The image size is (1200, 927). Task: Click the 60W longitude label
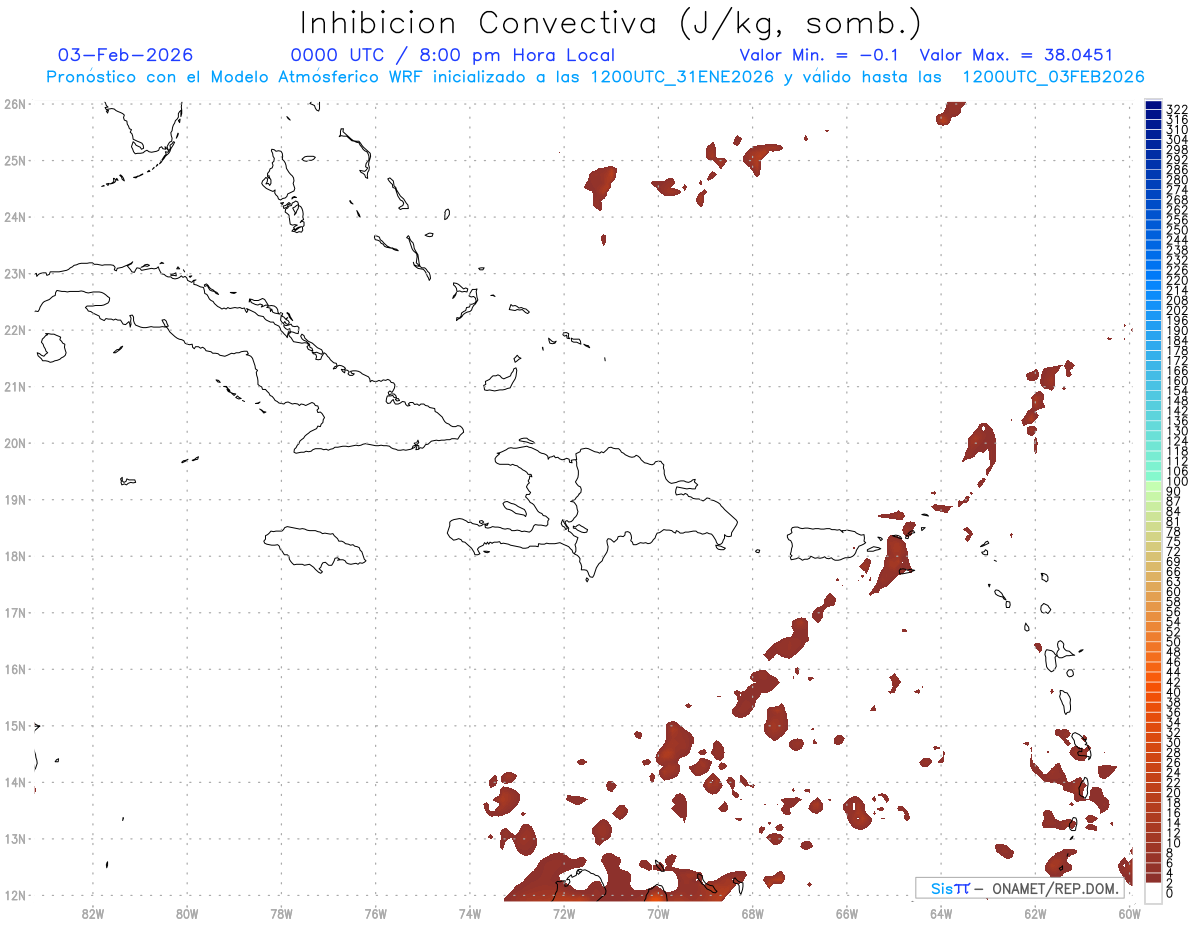(1130, 913)
